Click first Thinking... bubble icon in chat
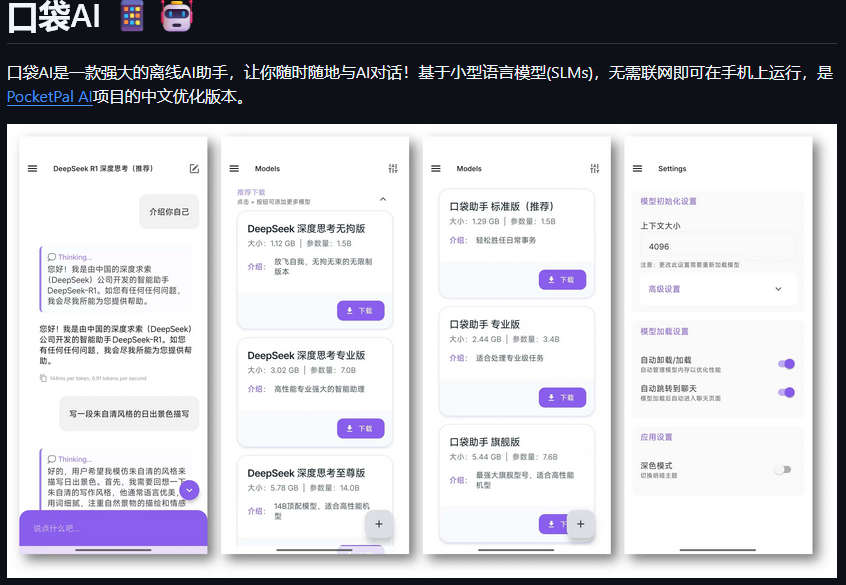This screenshot has height=585, width=846. point(52,257)
